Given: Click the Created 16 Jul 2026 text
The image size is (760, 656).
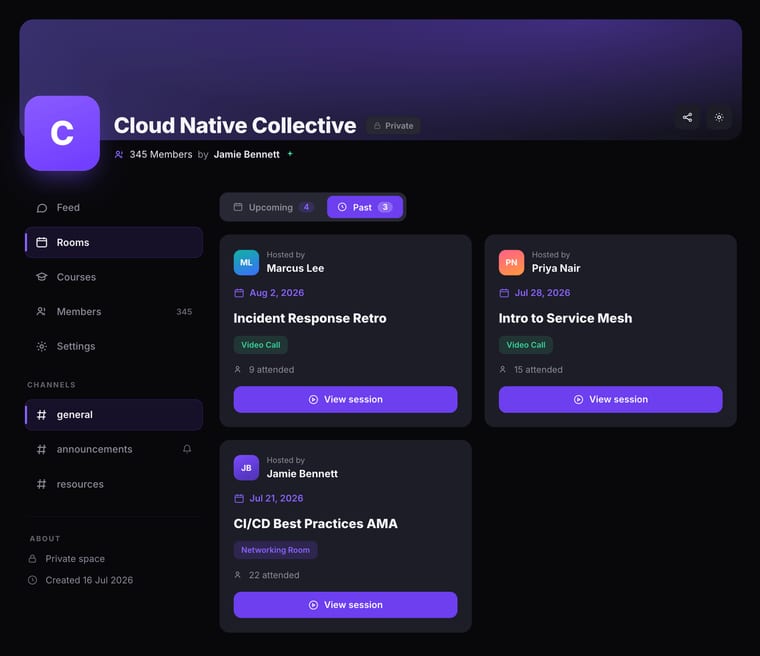Looking at the screenshot, I should [x=89, y=580].
